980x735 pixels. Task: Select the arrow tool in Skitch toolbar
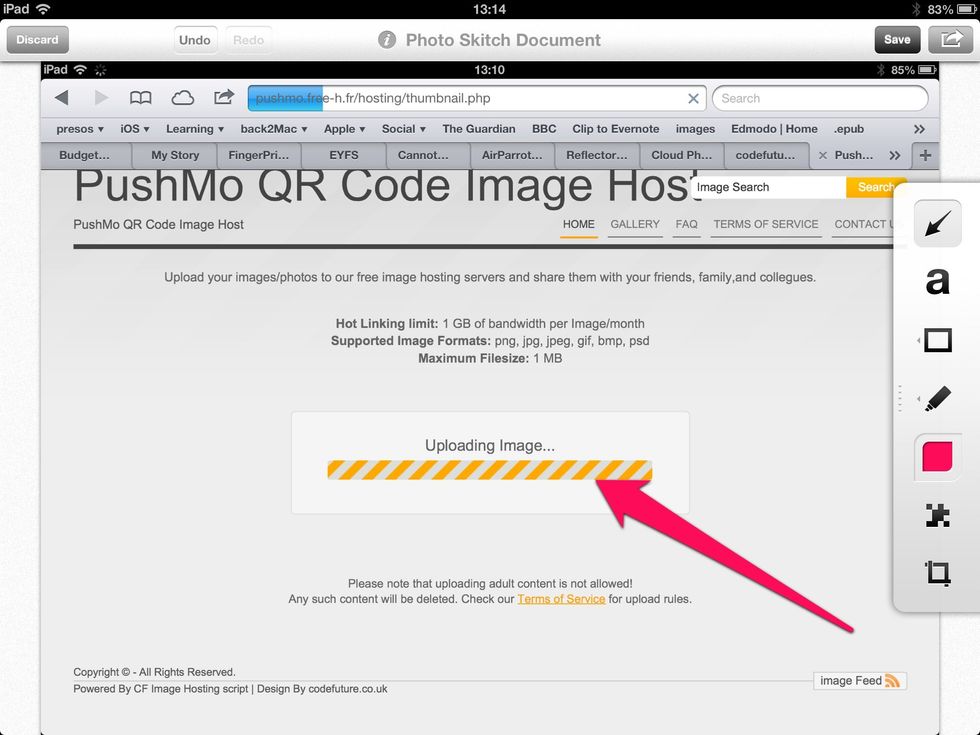937,224
